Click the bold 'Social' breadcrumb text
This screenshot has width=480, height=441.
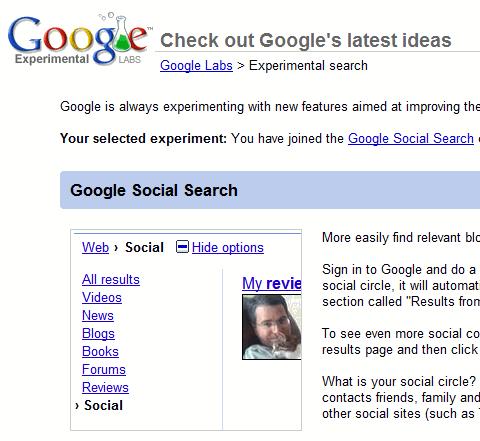point(144,247)
